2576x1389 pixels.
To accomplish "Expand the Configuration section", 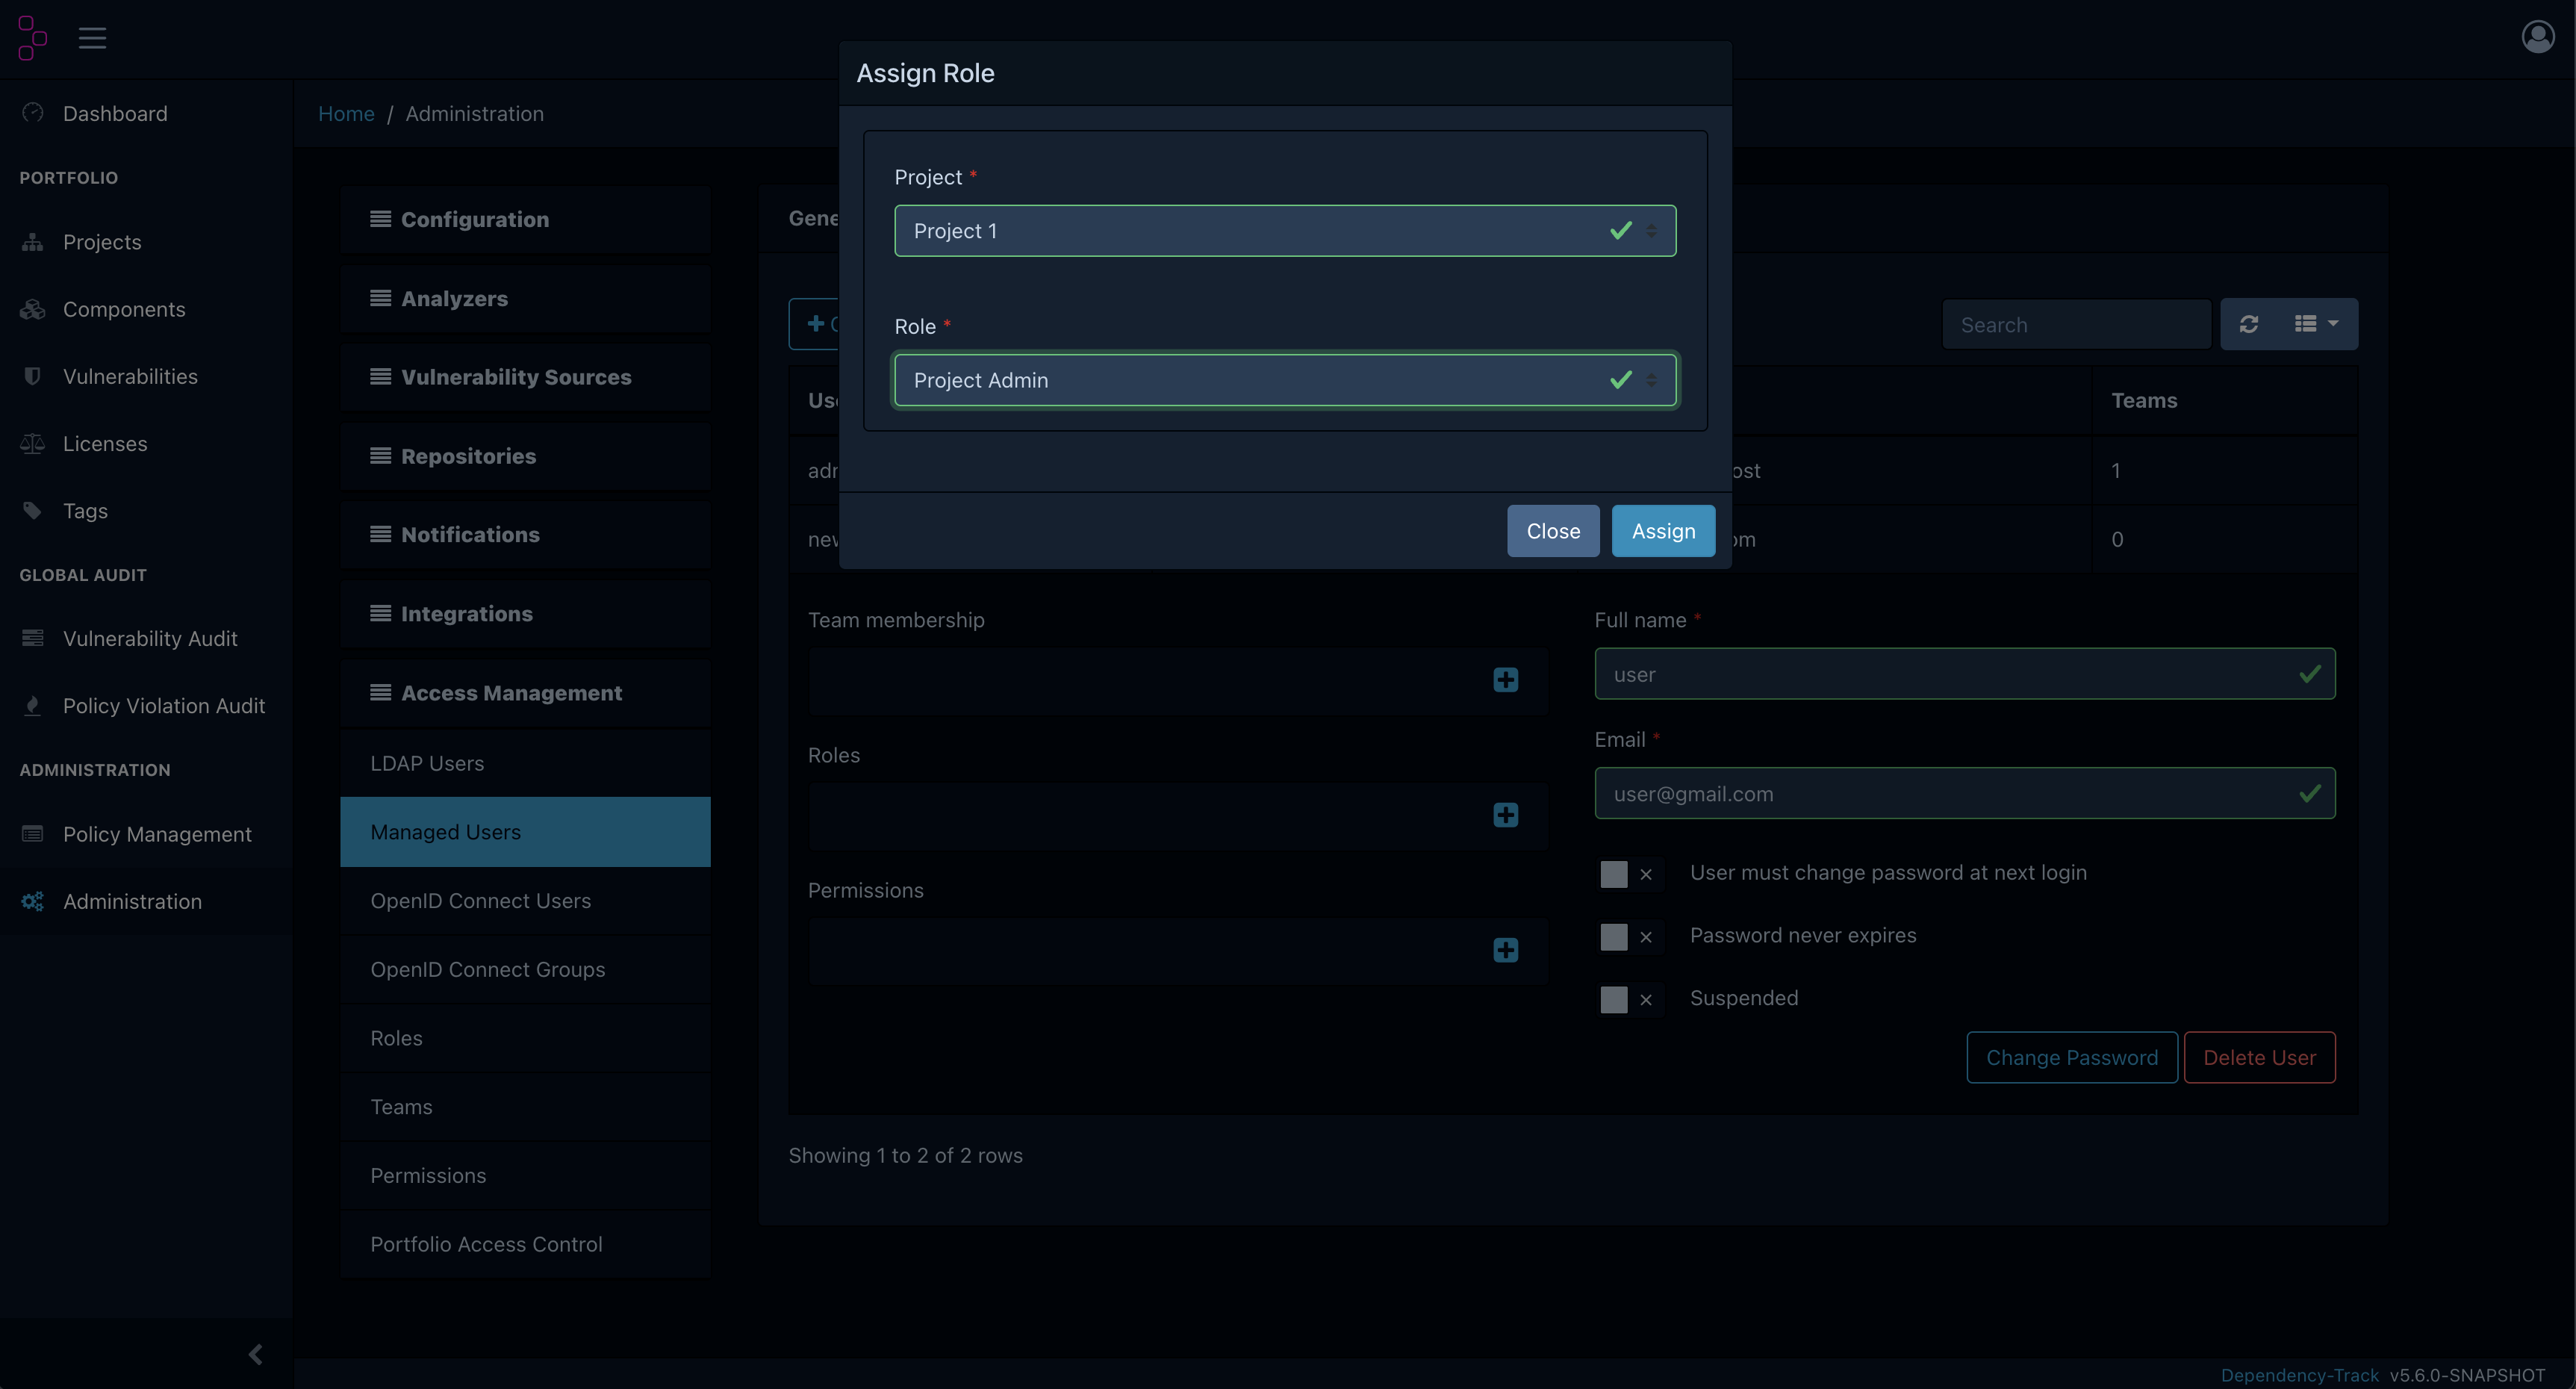I will pos(525,219).
